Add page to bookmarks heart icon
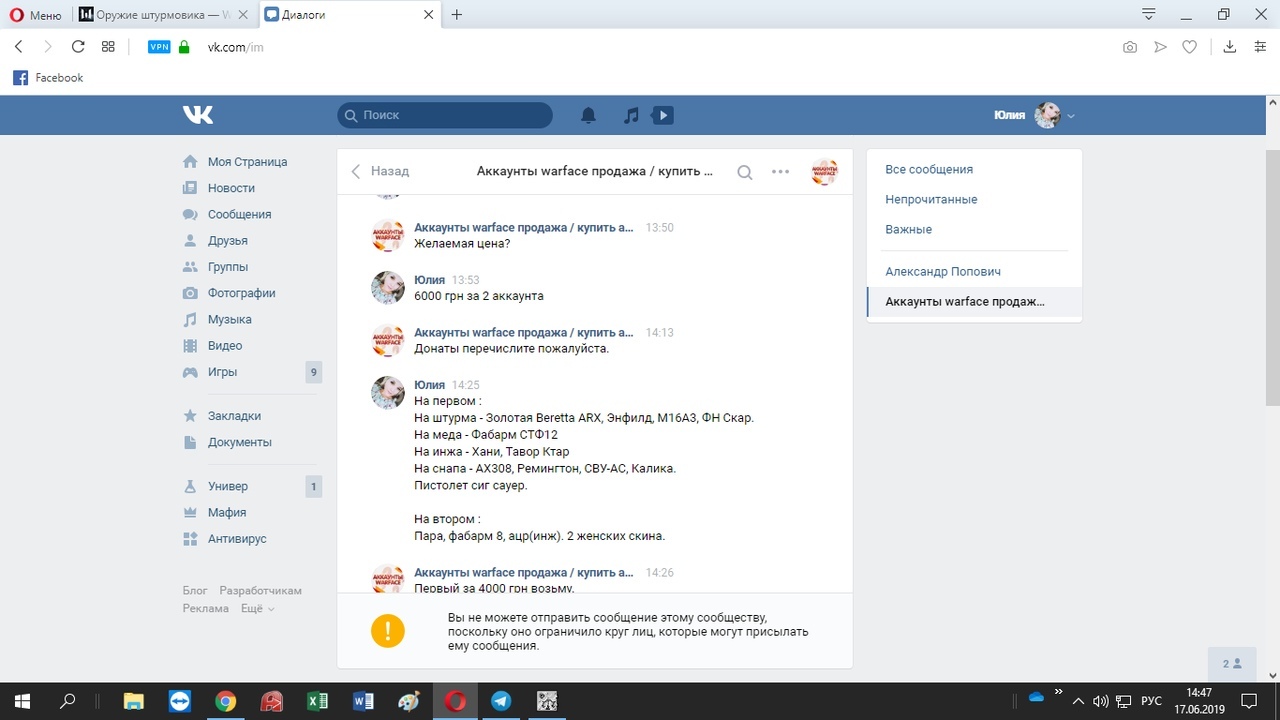Viewport: 1280px width, 720px height. pyautogui.click(x=1189, y=46)
